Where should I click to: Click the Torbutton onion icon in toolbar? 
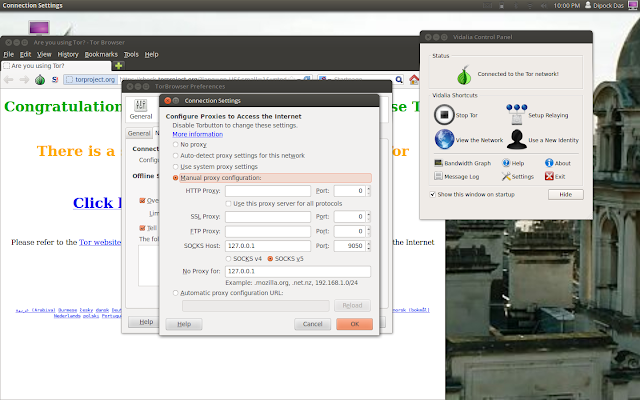click(40, 80)
